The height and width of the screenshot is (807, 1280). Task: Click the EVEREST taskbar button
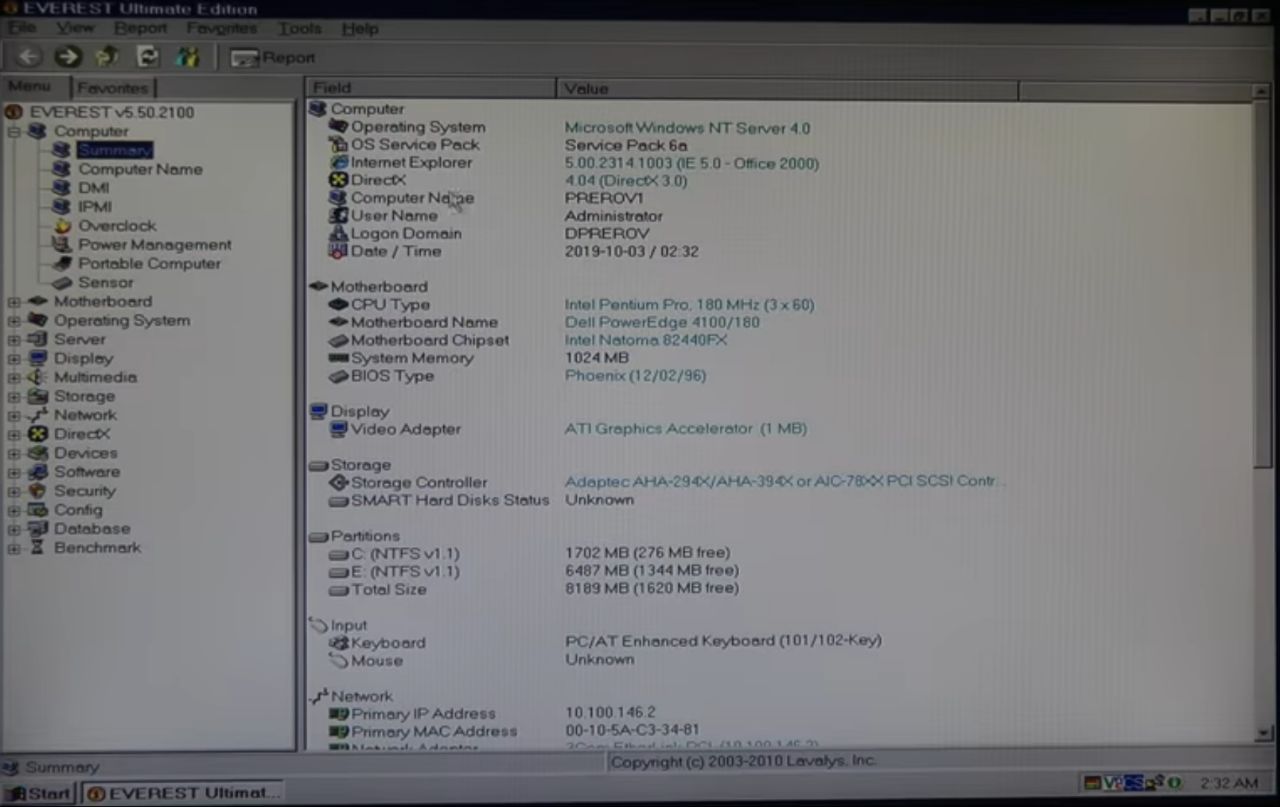181,793
